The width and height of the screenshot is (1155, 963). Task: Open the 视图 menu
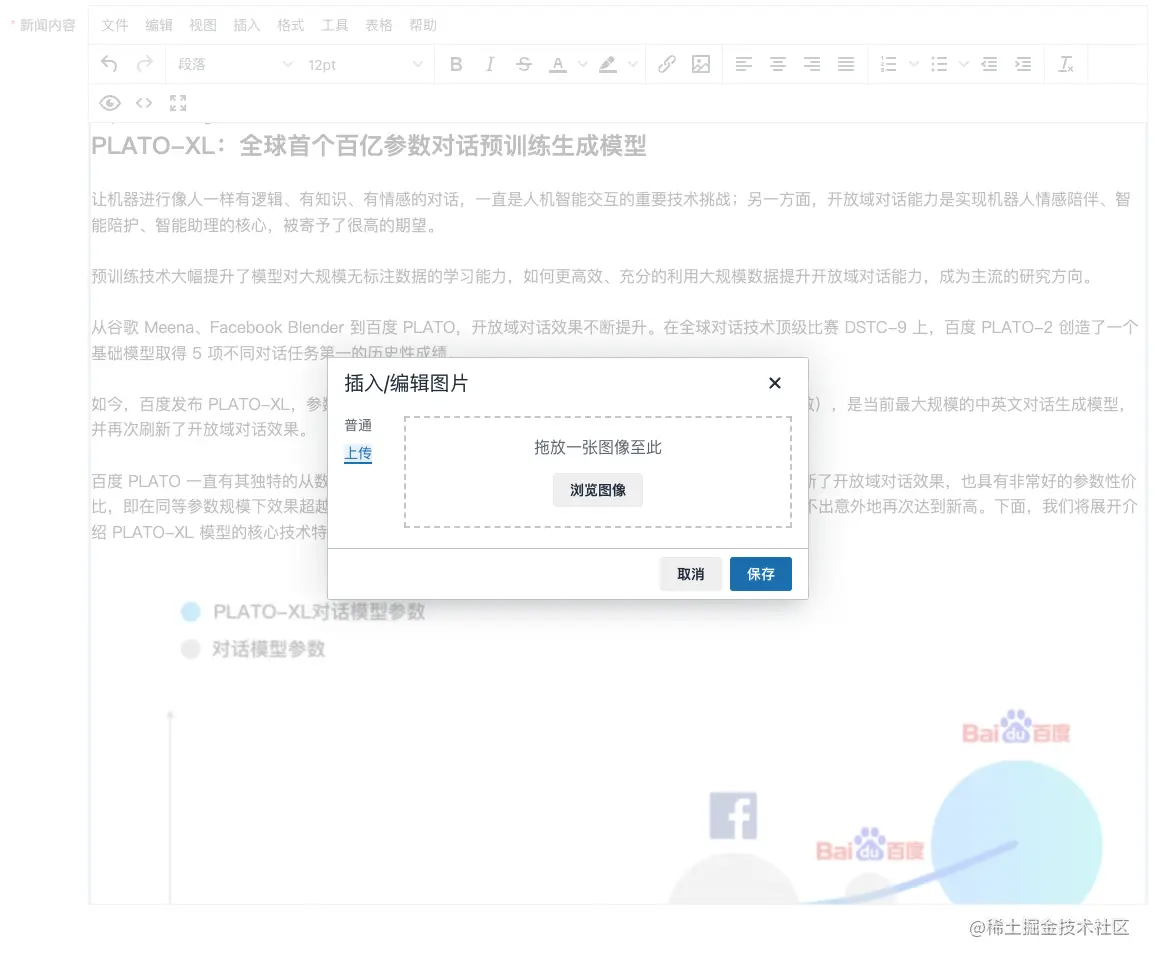203,25
